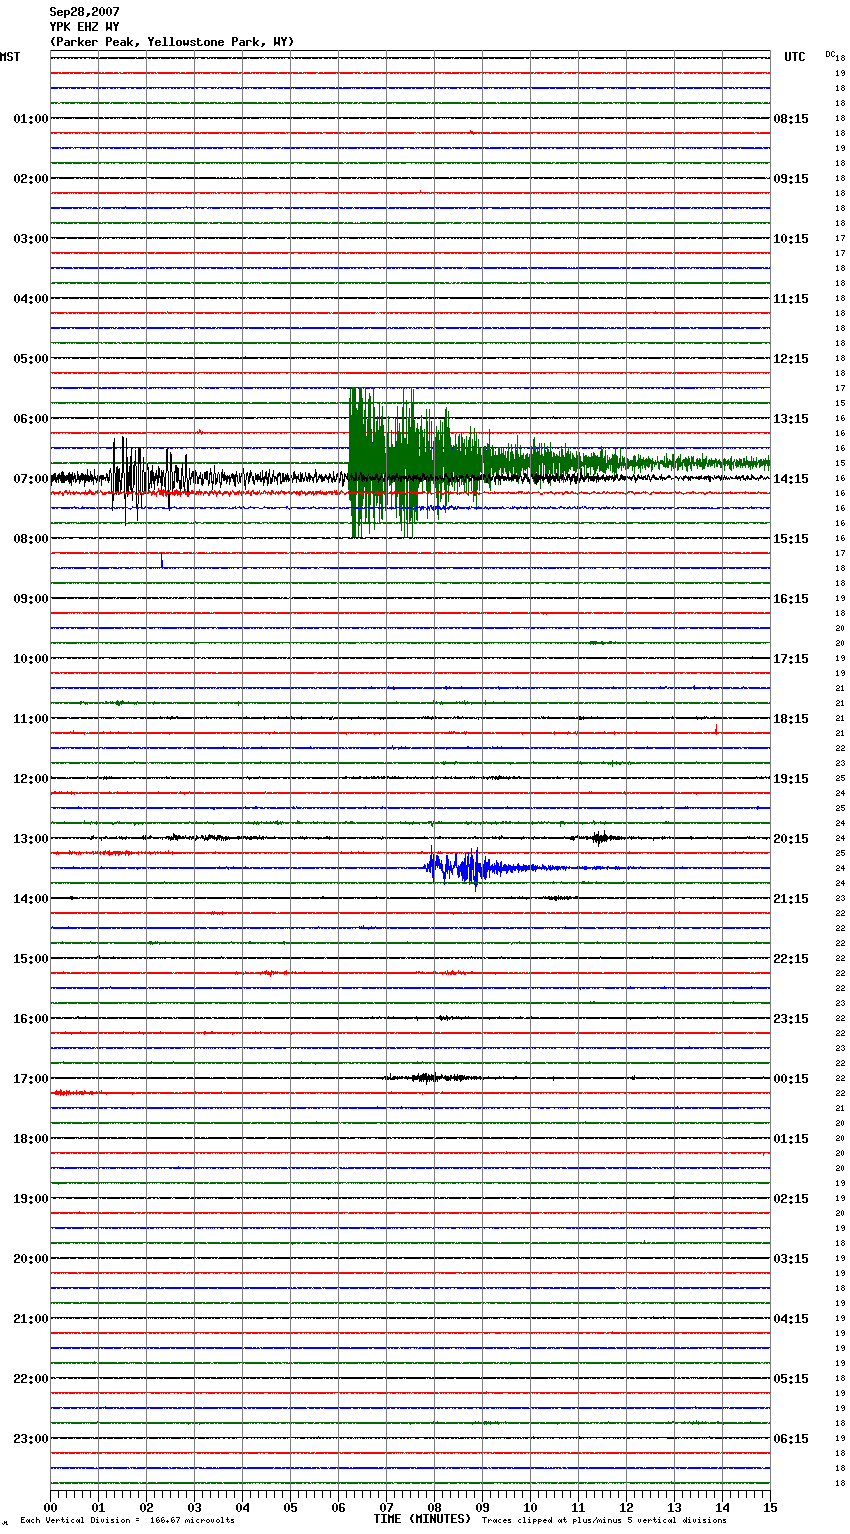Click the 03:15 UTC time label

pyautogui.click(x=791, y=1259)
